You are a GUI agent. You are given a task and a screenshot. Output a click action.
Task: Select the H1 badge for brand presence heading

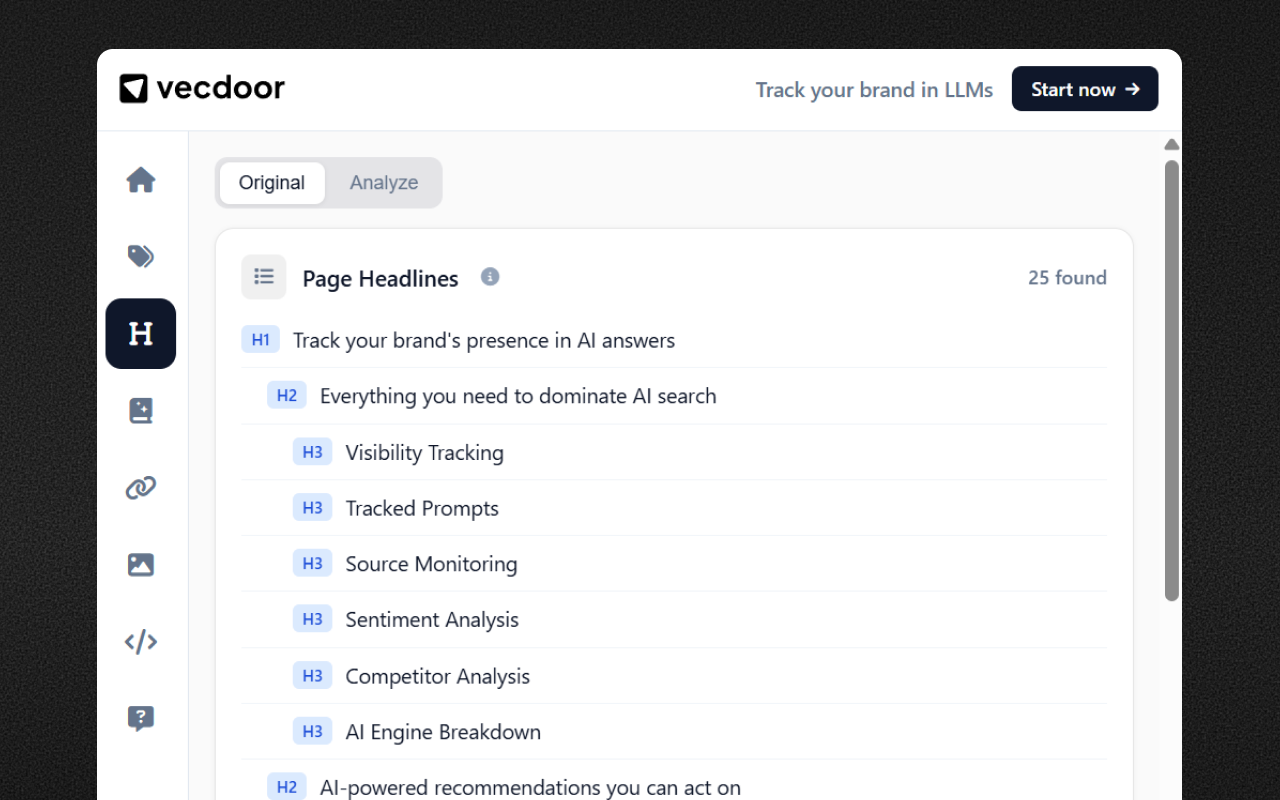[x=260, y=339]
